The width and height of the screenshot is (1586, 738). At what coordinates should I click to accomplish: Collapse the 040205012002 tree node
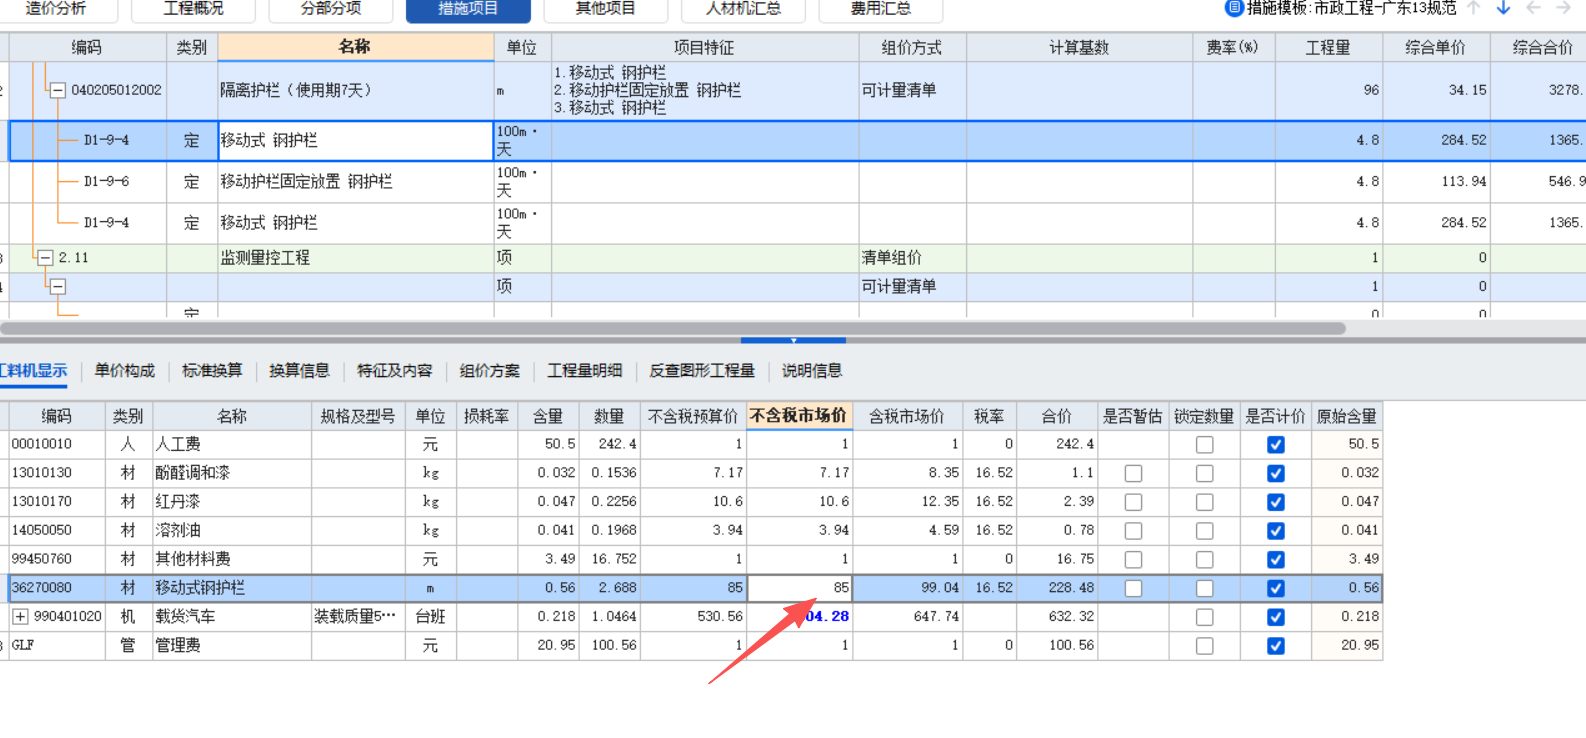58,90
